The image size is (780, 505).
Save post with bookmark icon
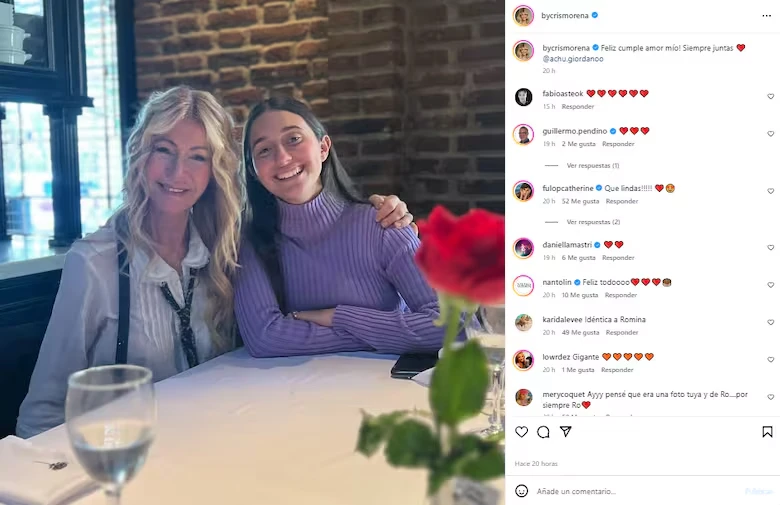tap(767, 432)
